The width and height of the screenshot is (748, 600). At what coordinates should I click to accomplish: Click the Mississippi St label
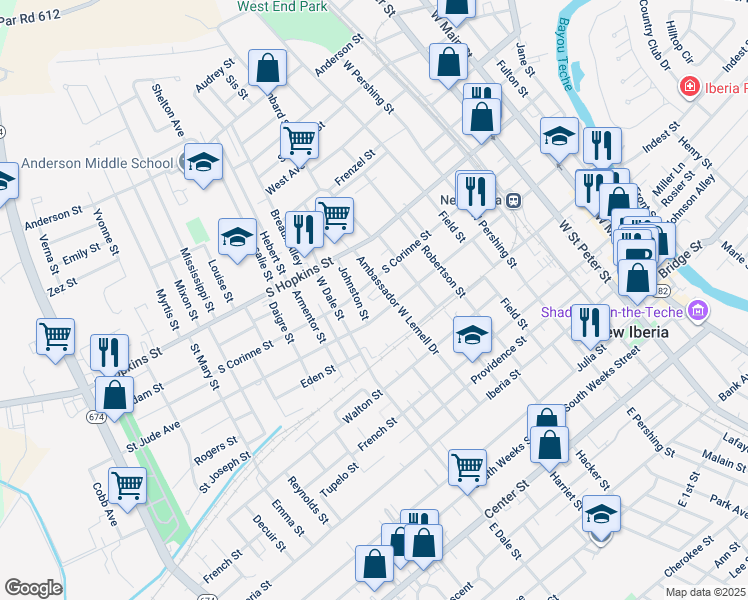[197, 280]
